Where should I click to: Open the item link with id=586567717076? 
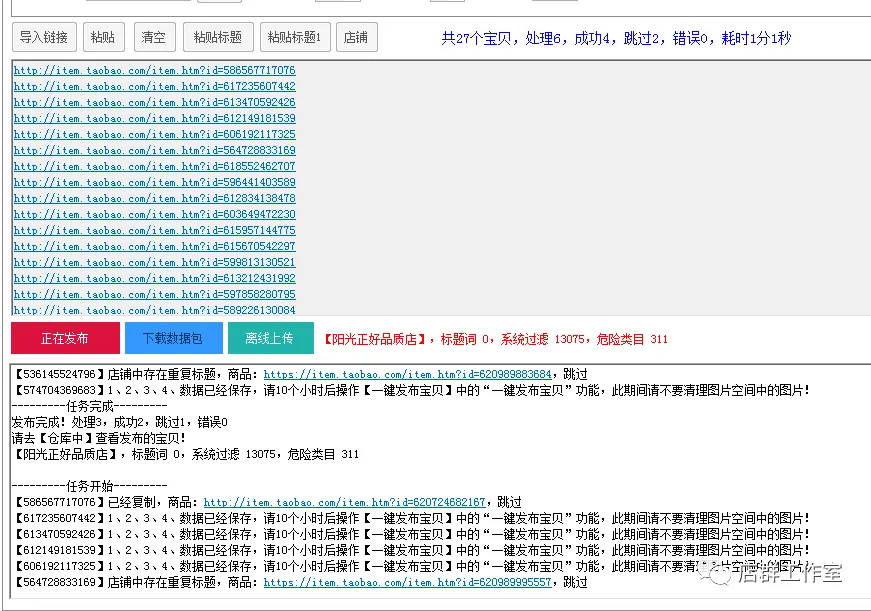[155, 71]
